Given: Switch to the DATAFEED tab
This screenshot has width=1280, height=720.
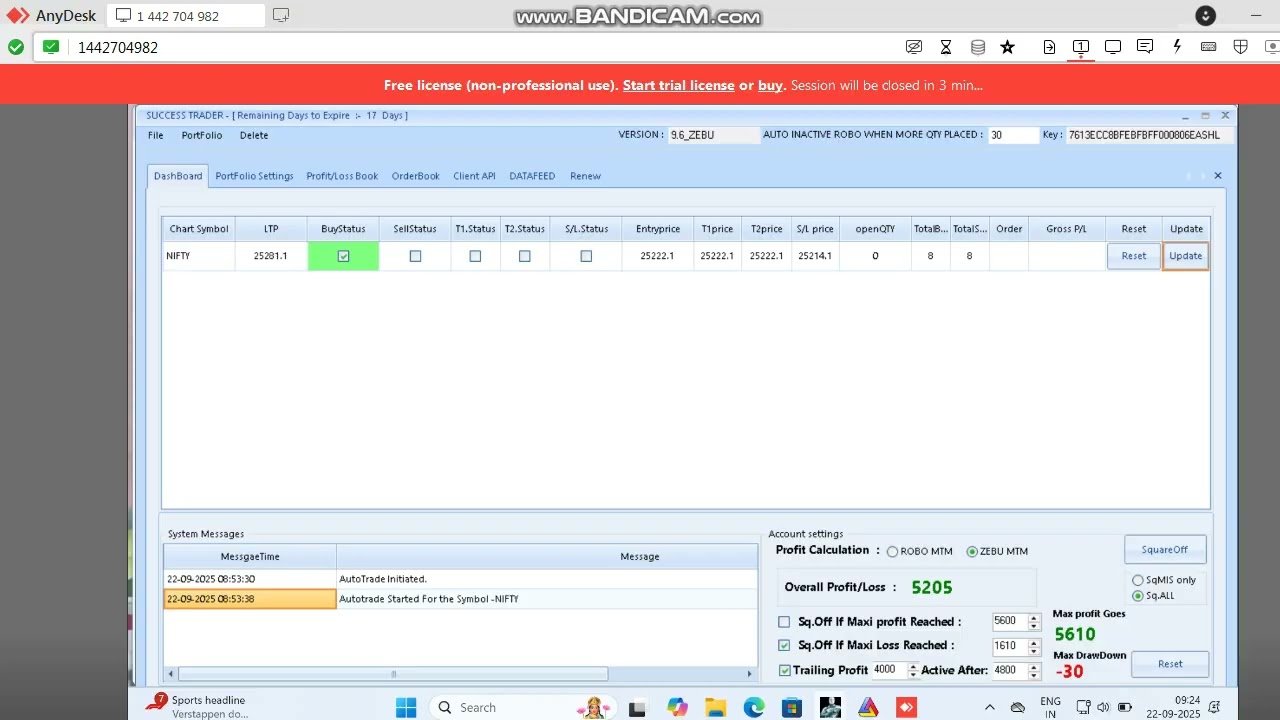Looking at the screenshot, I should [532, 176].
